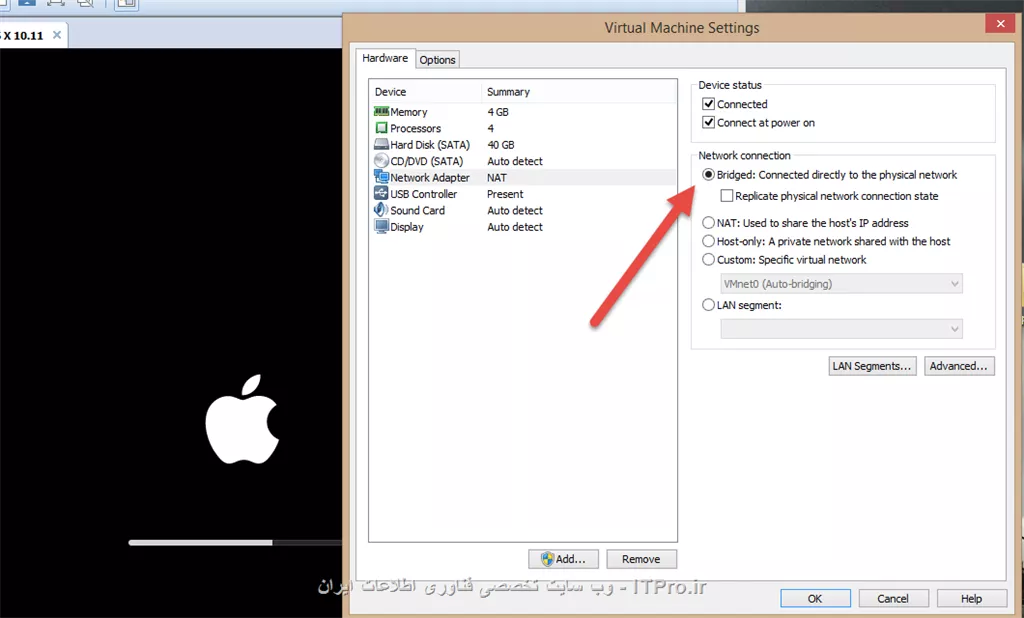
Task: Select the CD/DVD (SATA) disc icon
Action: point(381,161)
